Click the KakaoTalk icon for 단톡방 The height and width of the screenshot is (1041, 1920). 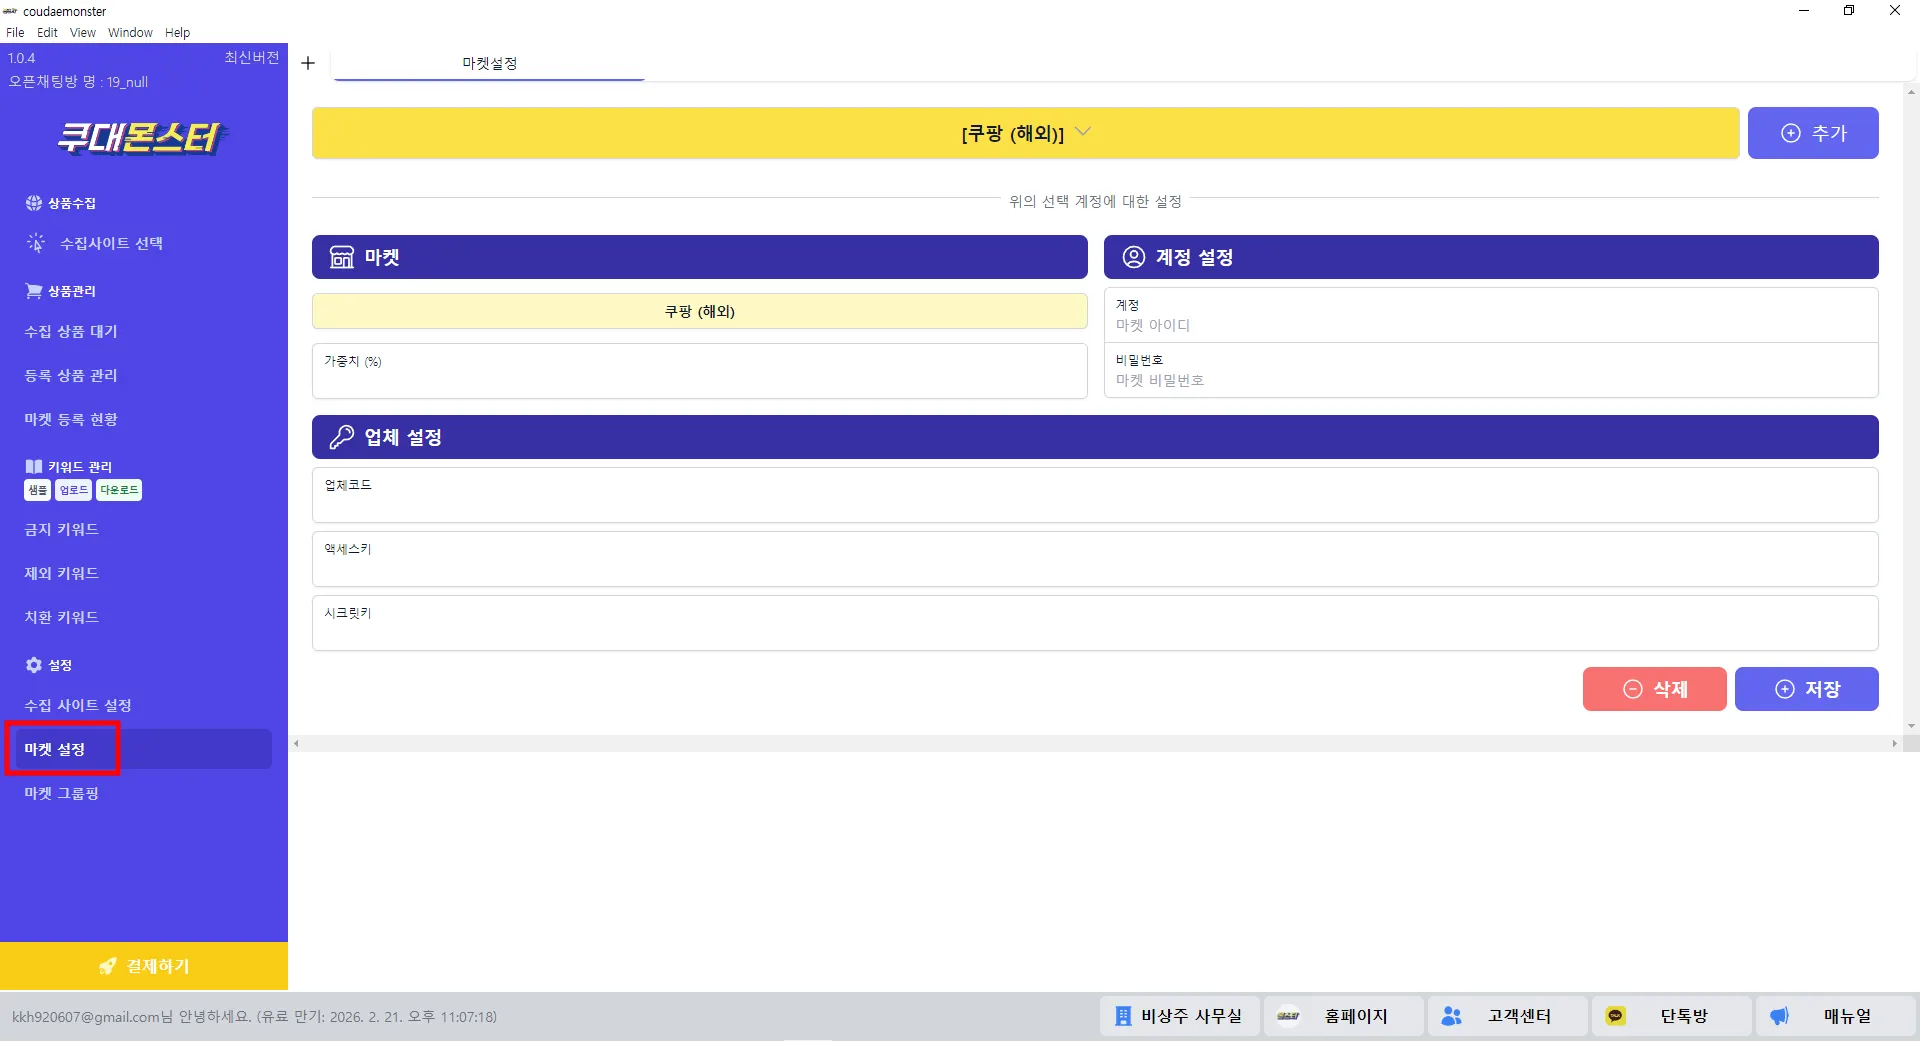(x=1616, y=1016)
